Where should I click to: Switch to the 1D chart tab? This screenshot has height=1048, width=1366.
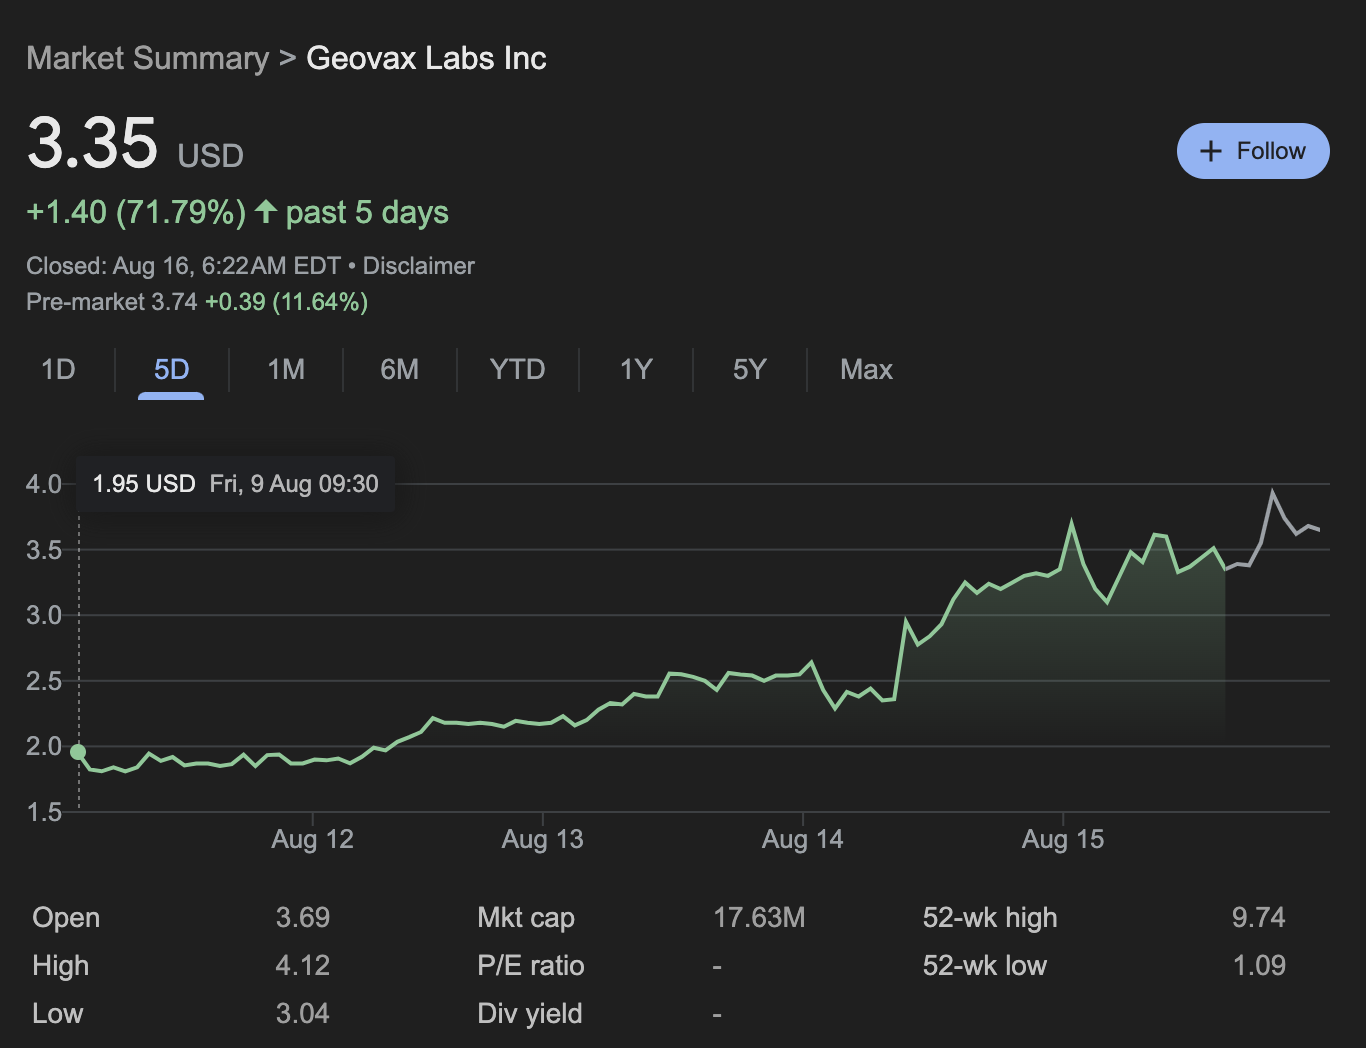pos(58,370)
